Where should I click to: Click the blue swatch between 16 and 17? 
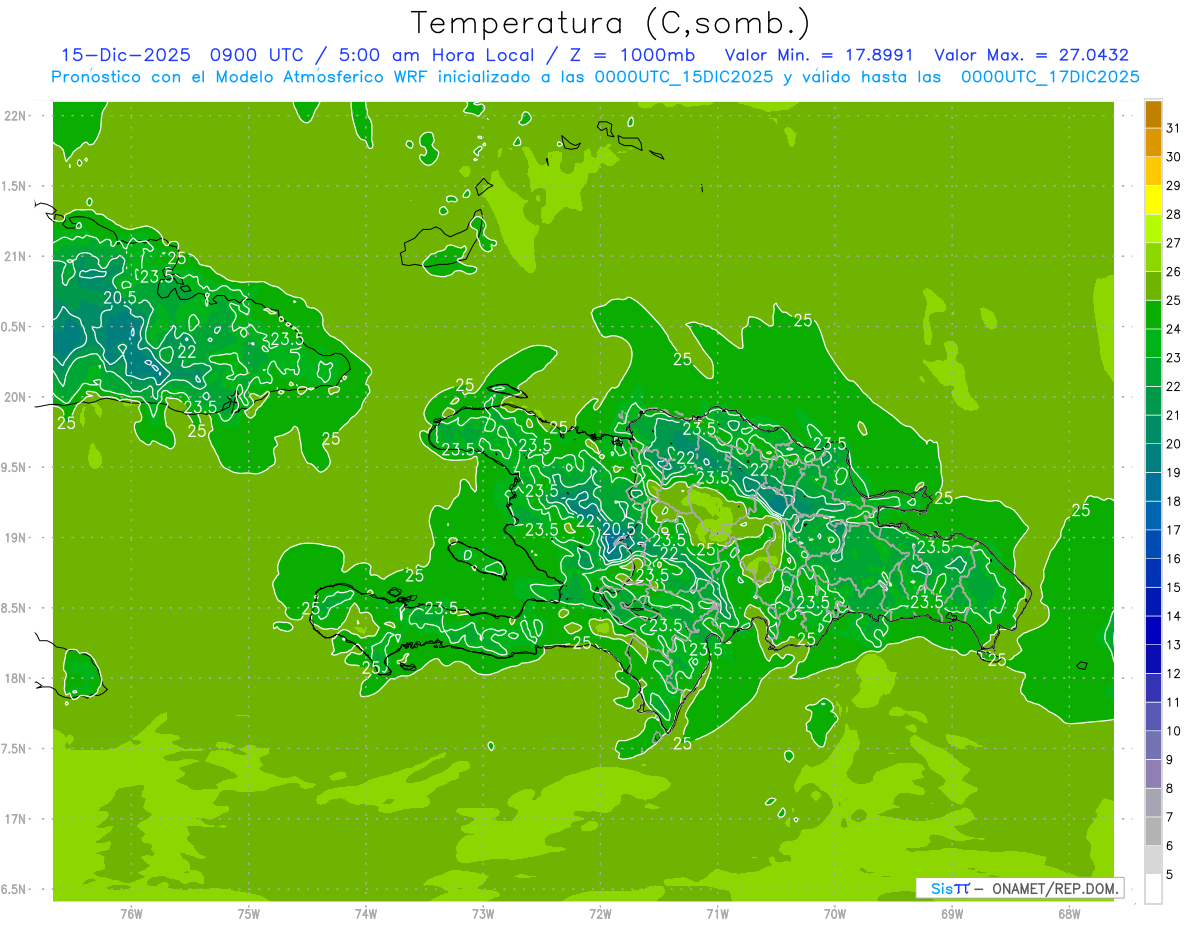coord(1153,544)
